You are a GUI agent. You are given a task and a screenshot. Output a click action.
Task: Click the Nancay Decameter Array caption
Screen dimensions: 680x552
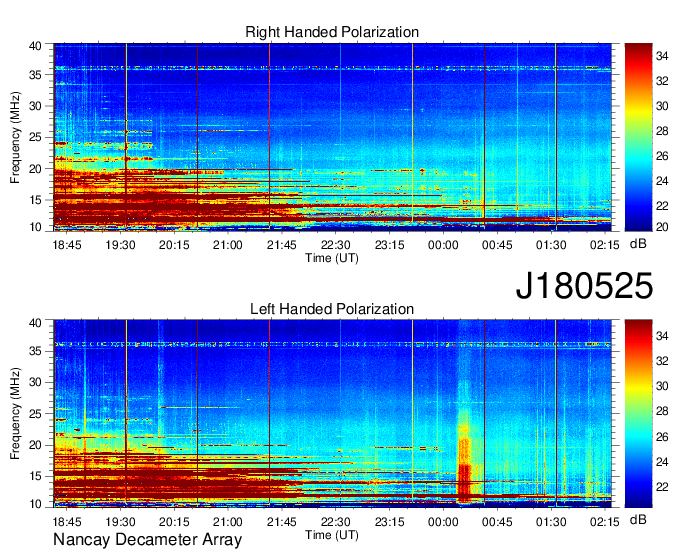(147, 539)
